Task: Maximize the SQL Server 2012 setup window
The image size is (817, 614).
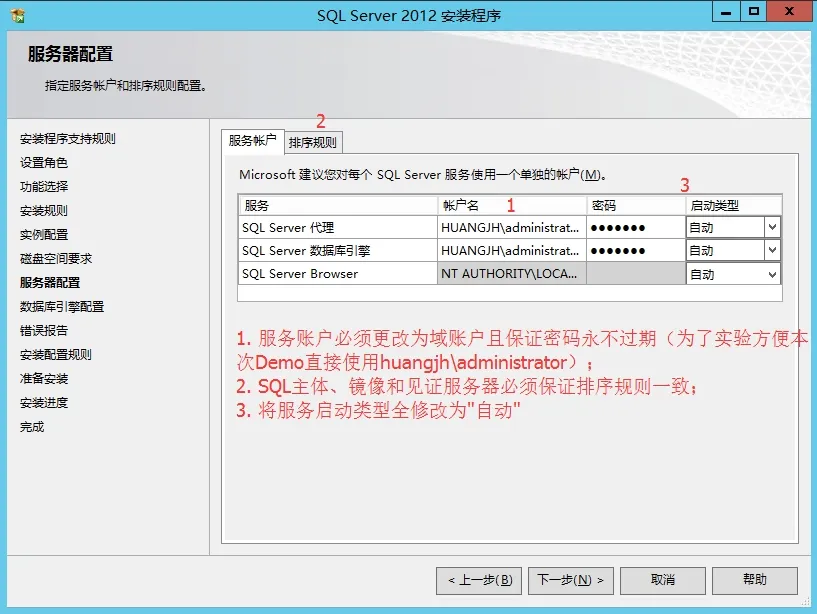Action: (x=753, y=11)
